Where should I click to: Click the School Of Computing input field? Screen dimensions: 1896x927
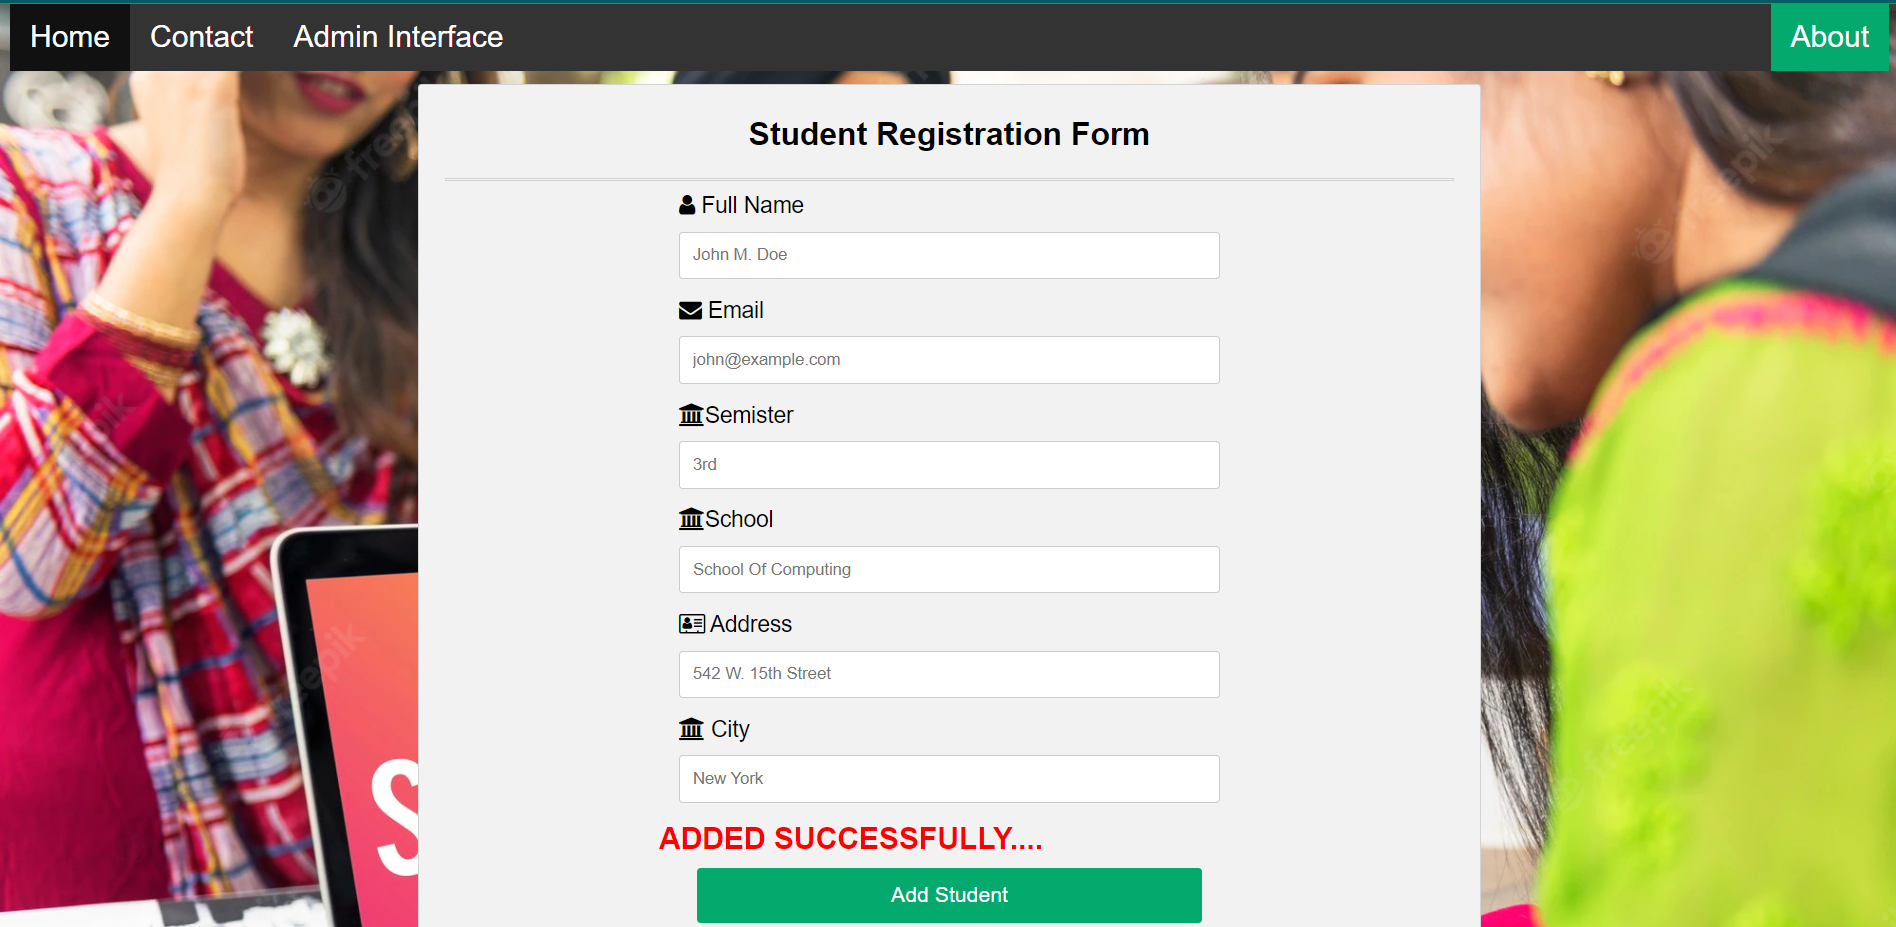pos(948,569)
